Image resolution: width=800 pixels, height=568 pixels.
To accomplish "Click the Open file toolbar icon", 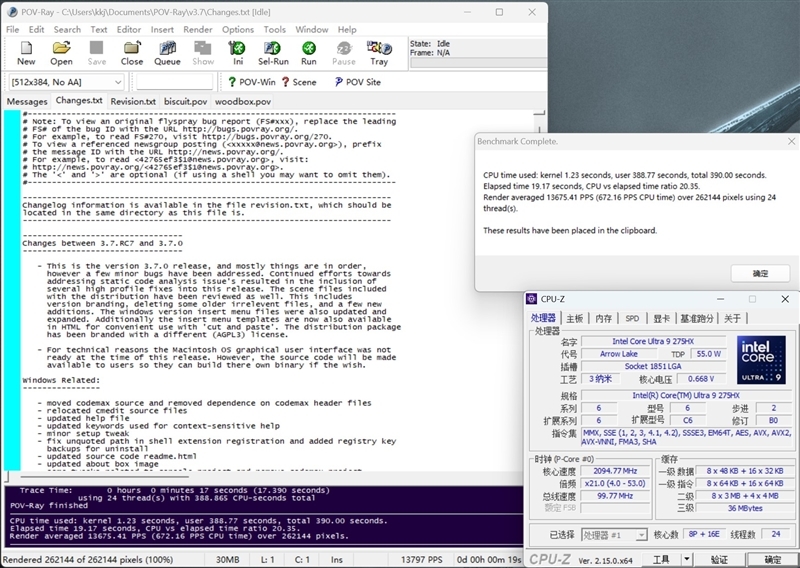I will (61, 53).
